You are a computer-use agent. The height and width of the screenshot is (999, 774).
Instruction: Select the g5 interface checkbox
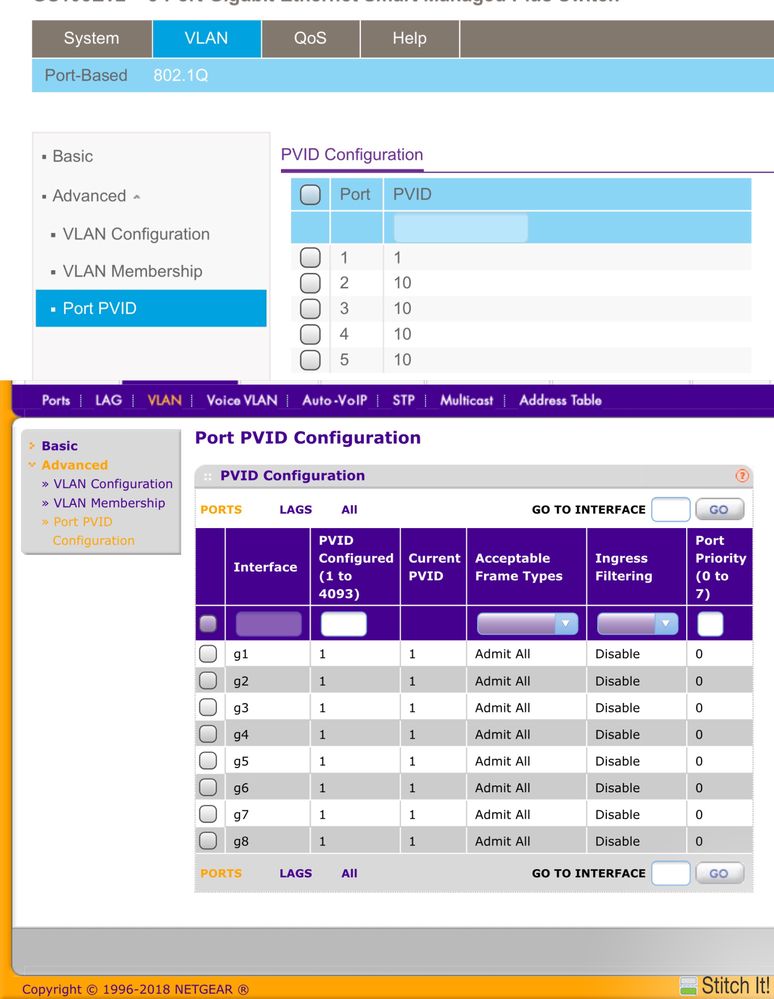[x=208, y=761]
